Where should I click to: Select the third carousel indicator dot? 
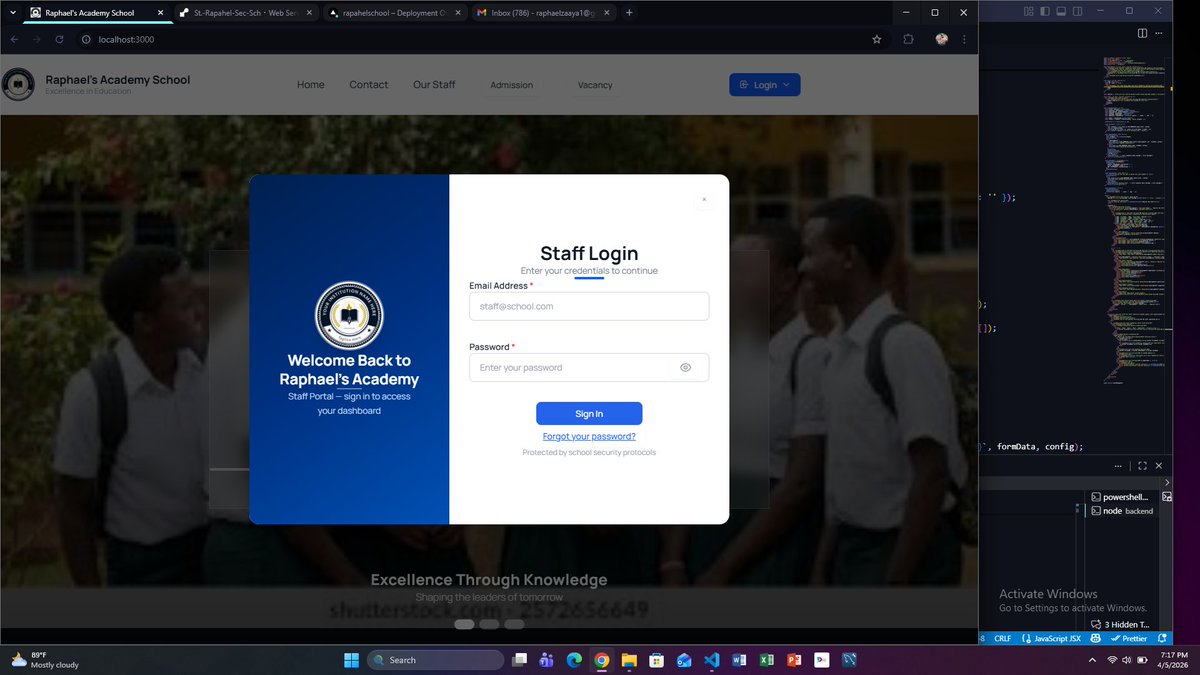(514, 624)
